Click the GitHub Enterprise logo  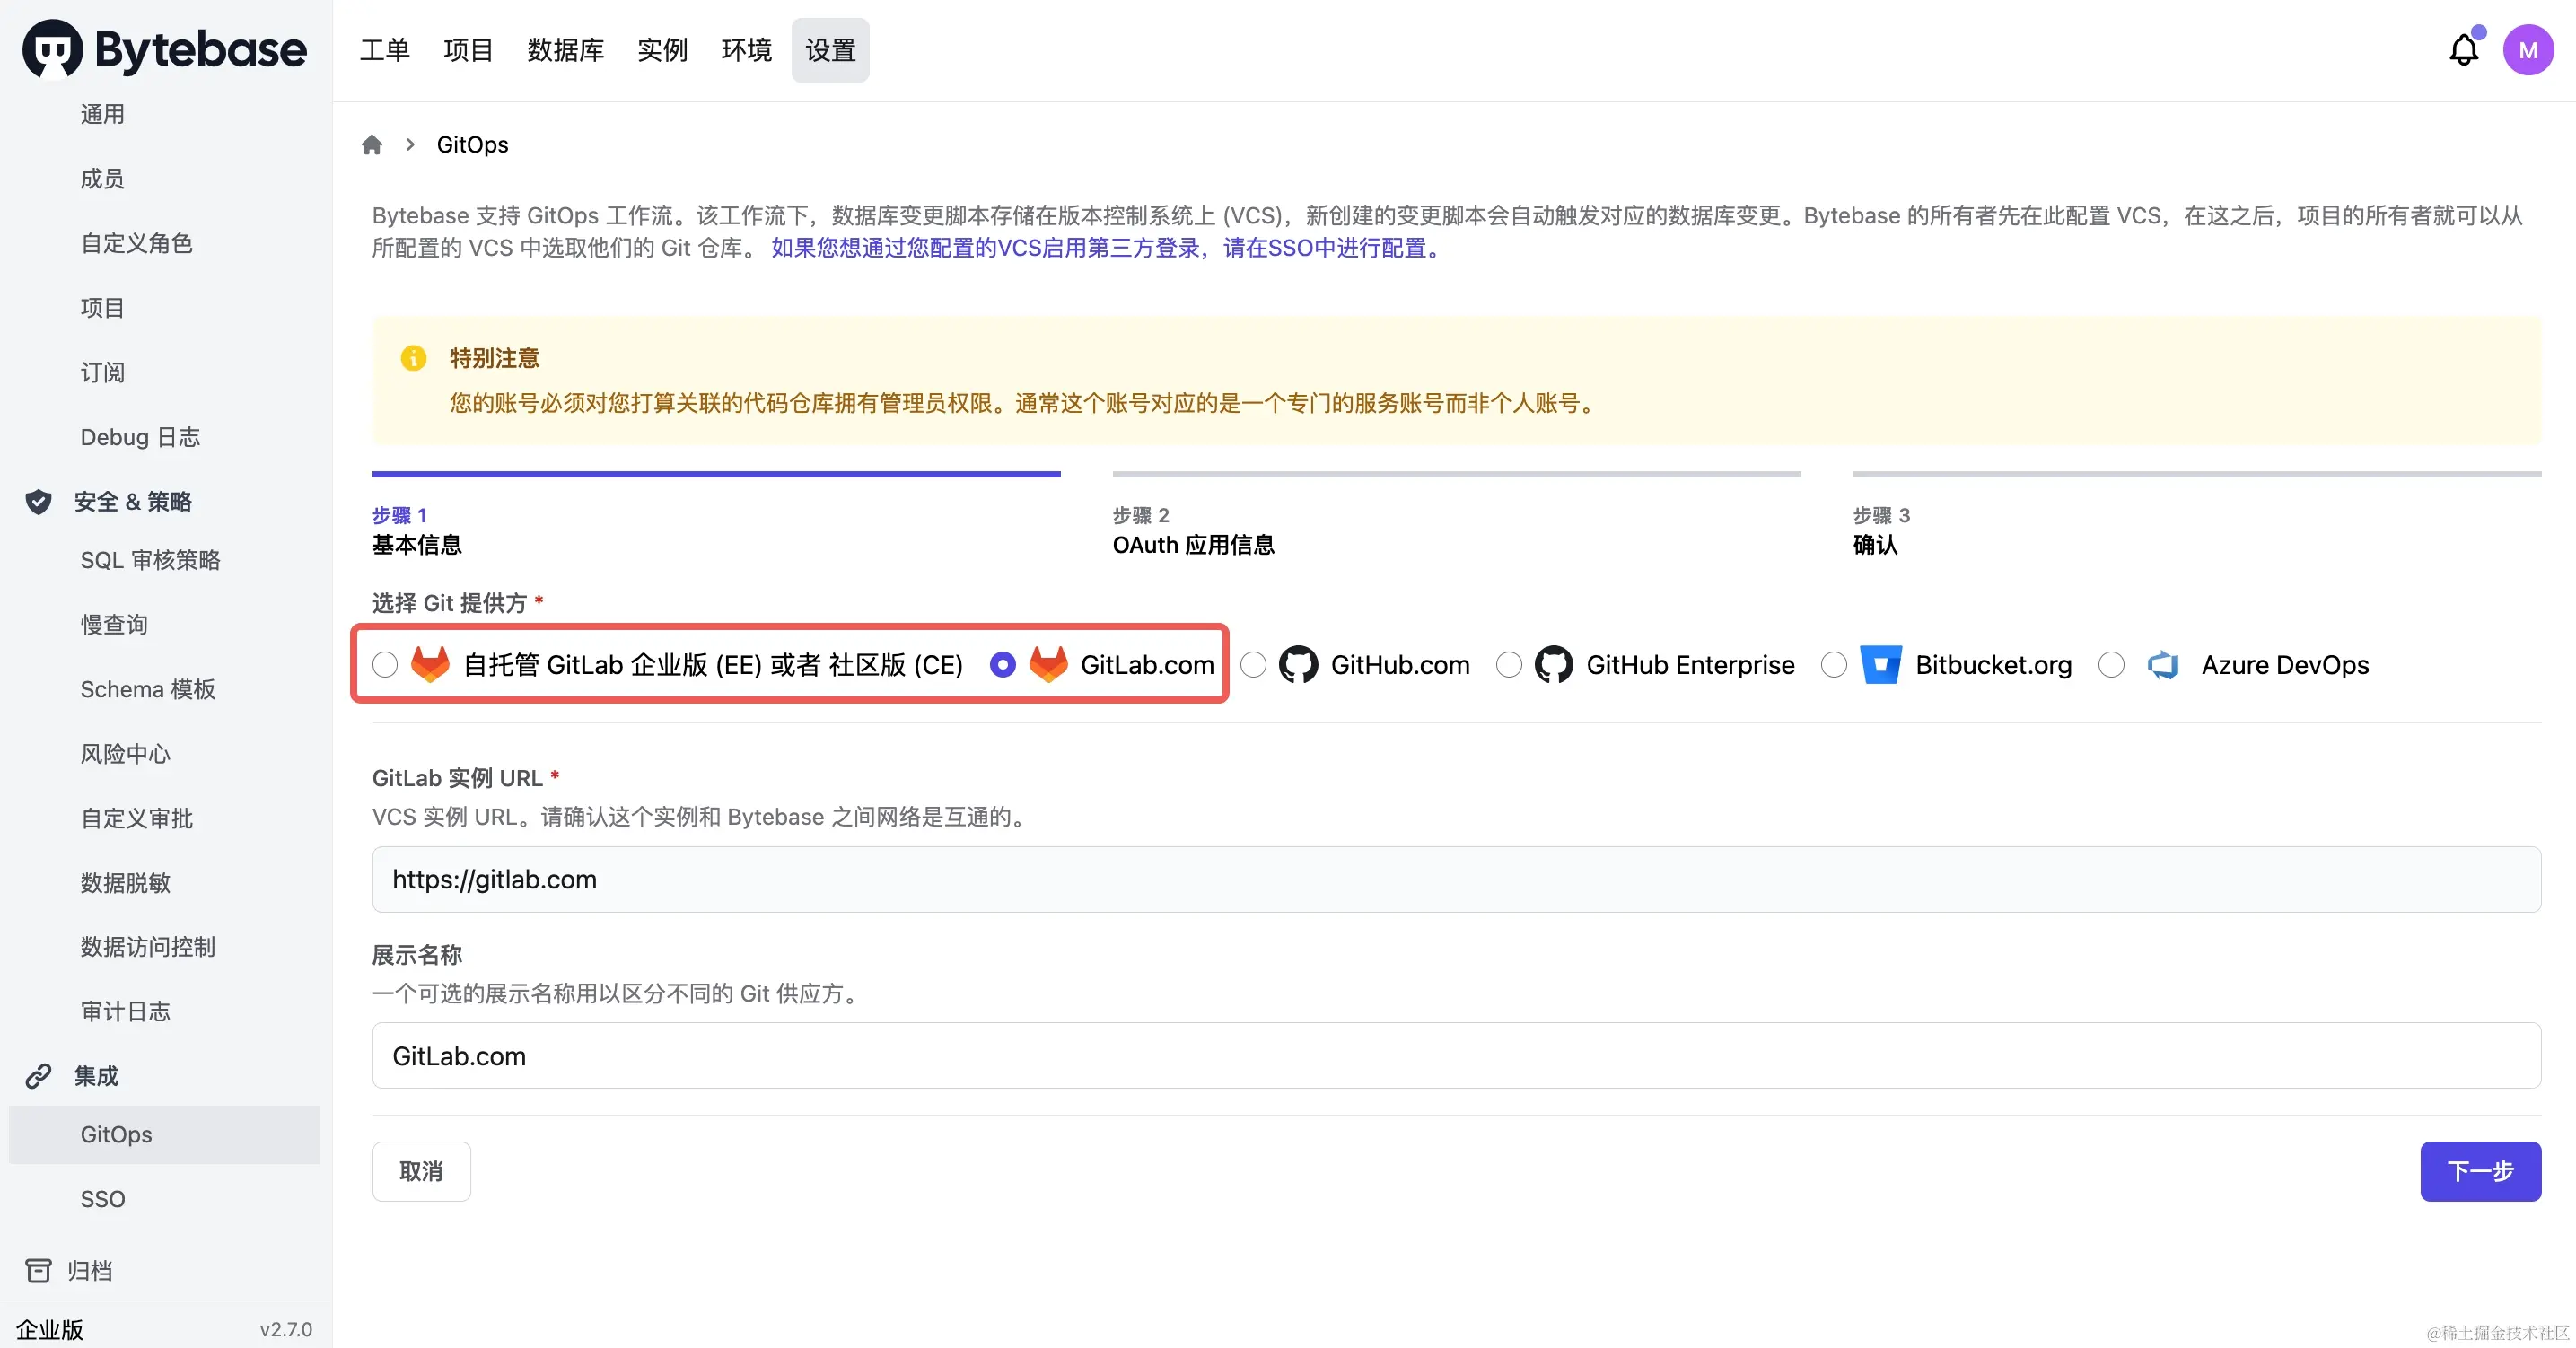point(1553,664)
